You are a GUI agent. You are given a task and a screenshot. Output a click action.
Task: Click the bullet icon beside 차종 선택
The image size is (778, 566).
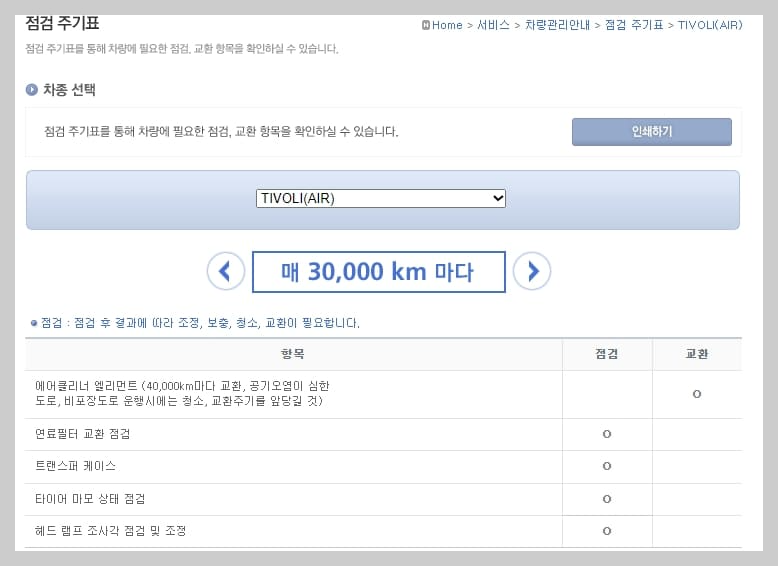tap(32, 90)
